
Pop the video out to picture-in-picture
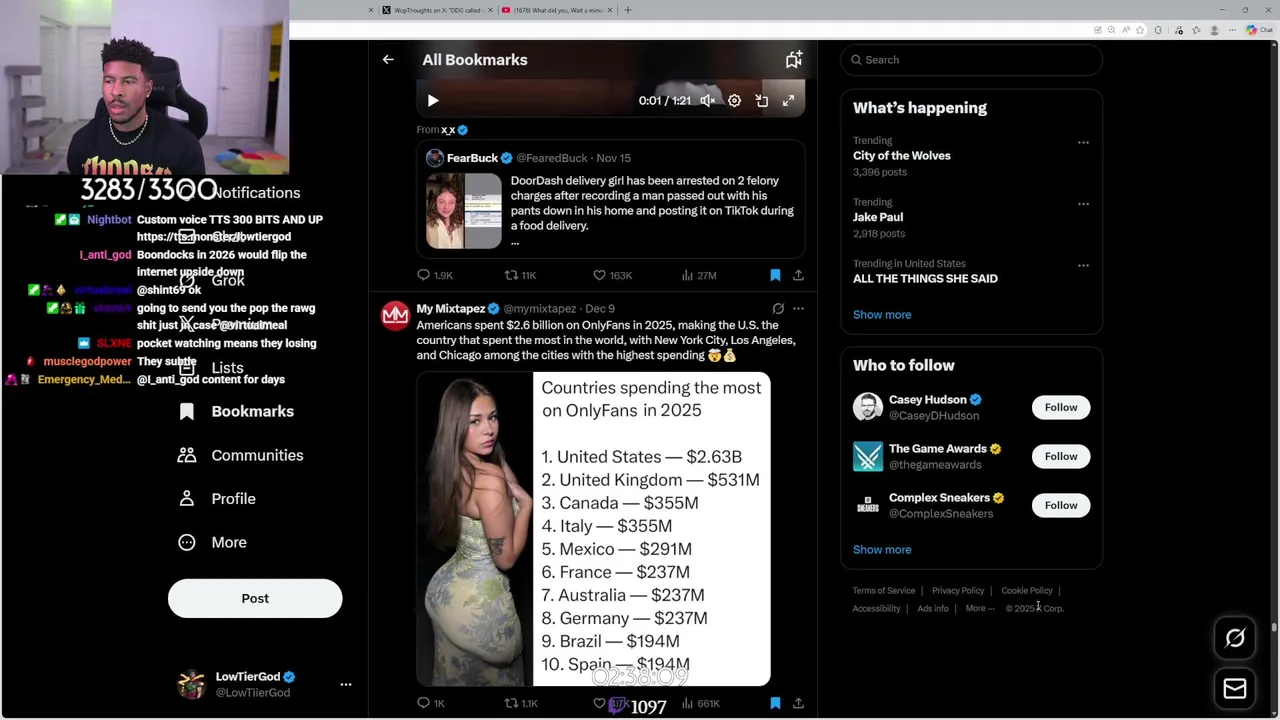click(762, 101)
